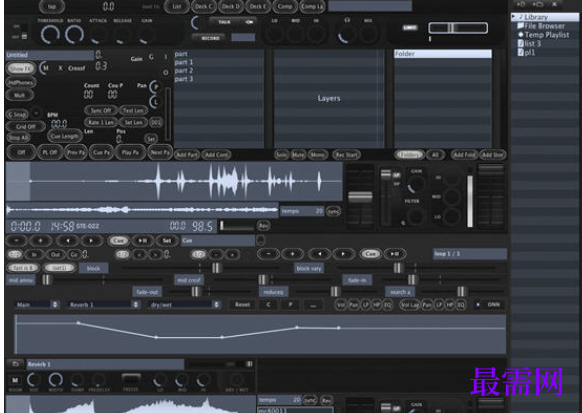Toggle Sync Off button

[101, 110]
